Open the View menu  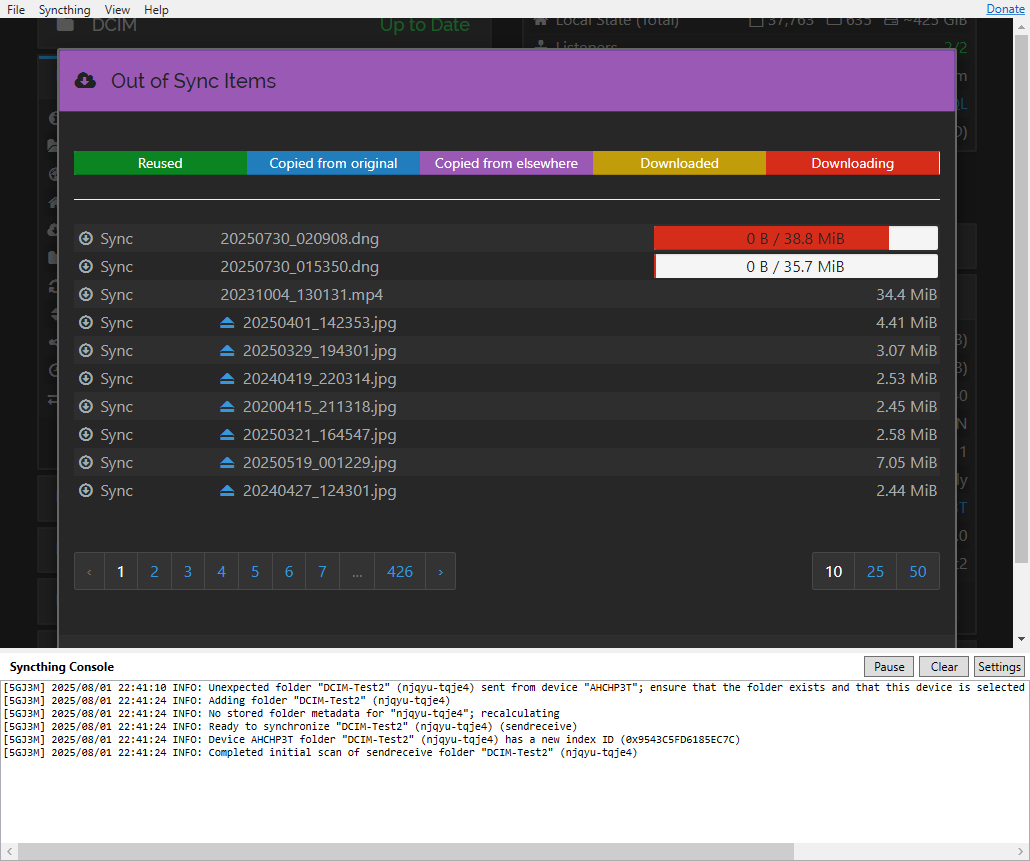coord(117,9)
